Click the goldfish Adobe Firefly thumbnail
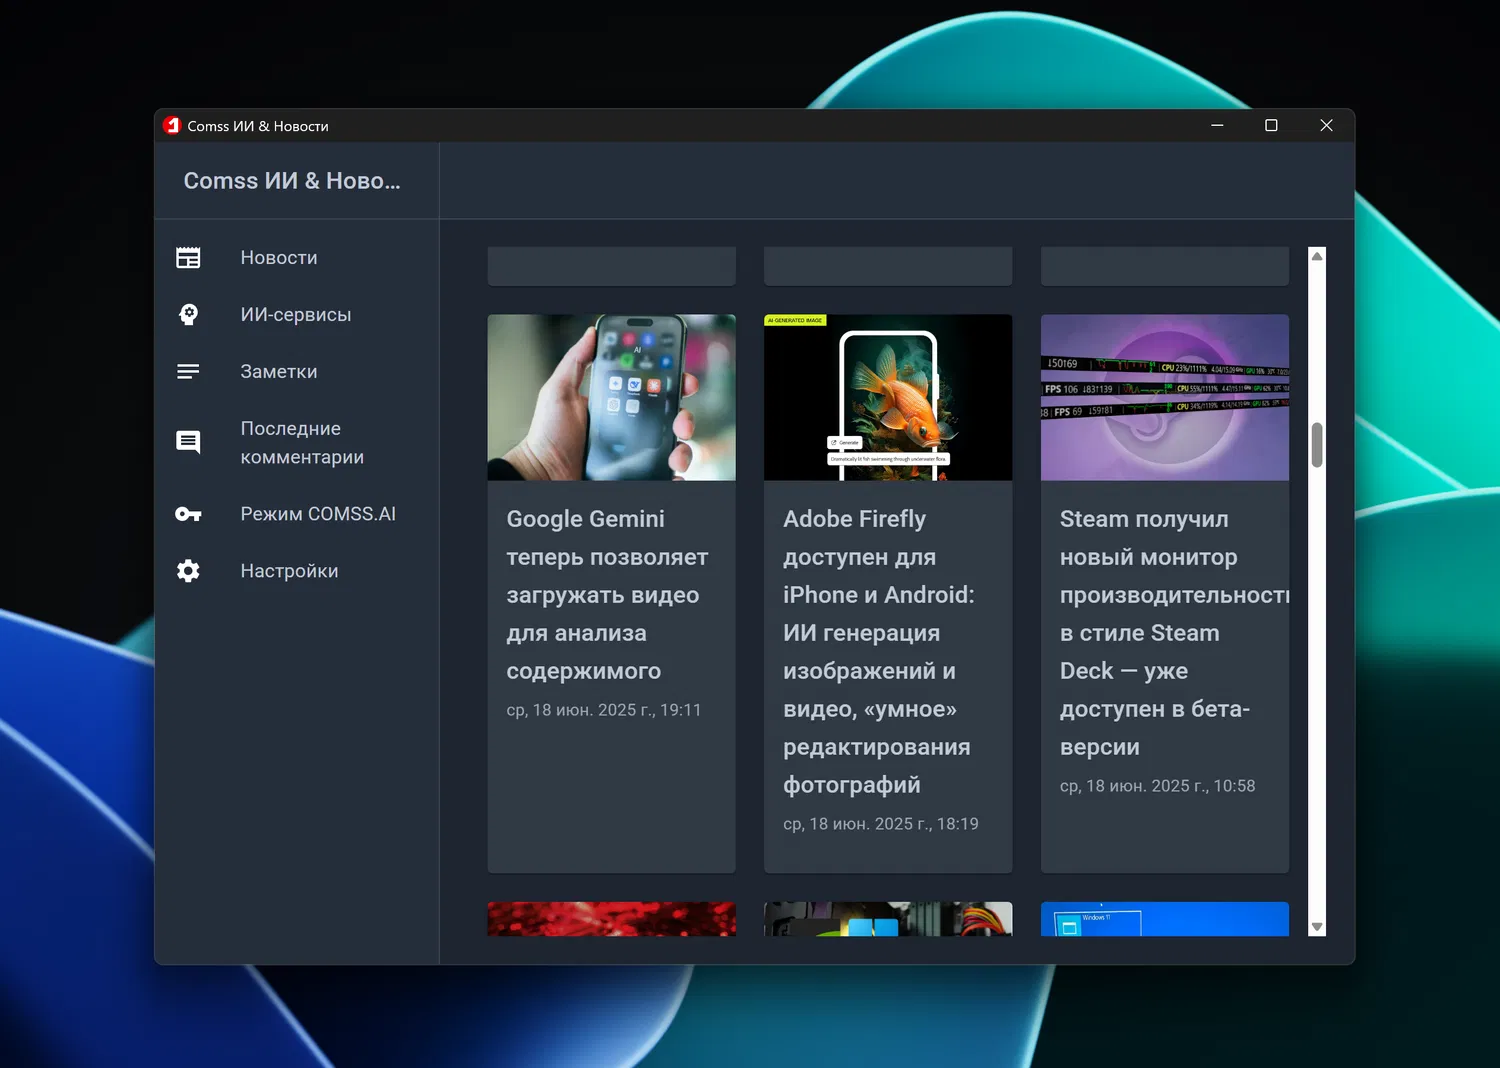The width and height of the screenshot is (1500, 1068). pyautogui.click(x=888, y=398)
